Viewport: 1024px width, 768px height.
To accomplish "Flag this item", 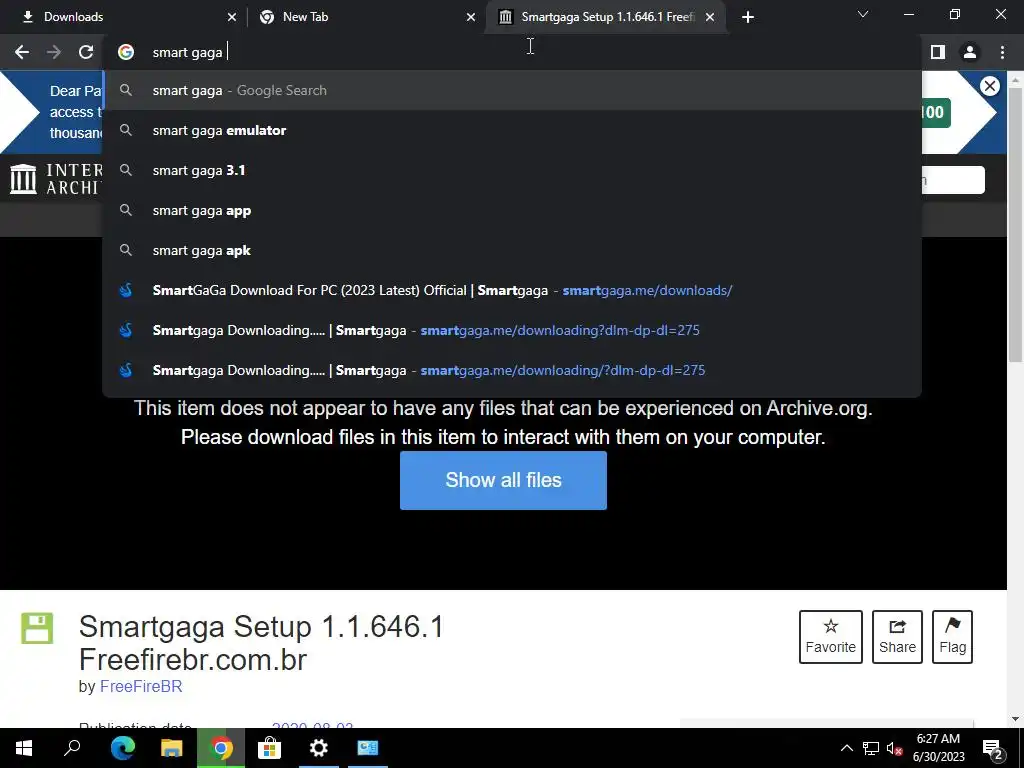I will [x=953, y=637].
